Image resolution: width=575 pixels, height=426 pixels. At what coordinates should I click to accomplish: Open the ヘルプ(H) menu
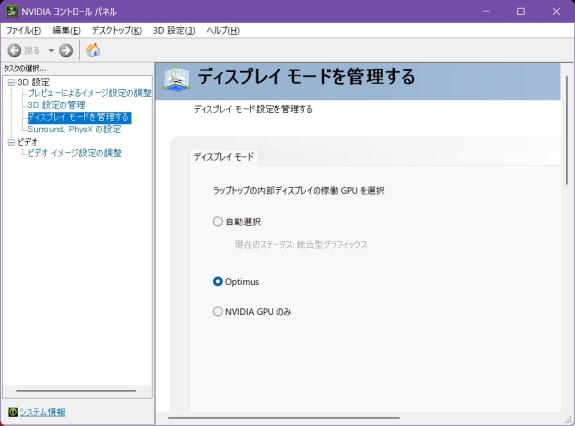click(223, 30)
